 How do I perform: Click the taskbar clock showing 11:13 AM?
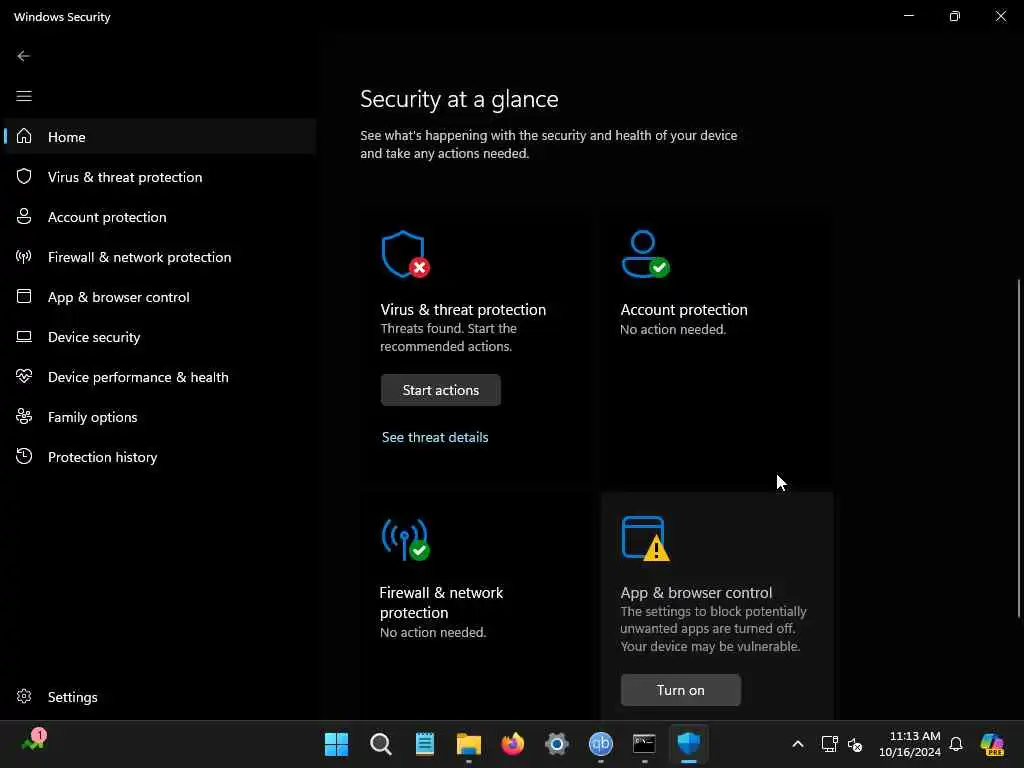[x=910, y=744]
